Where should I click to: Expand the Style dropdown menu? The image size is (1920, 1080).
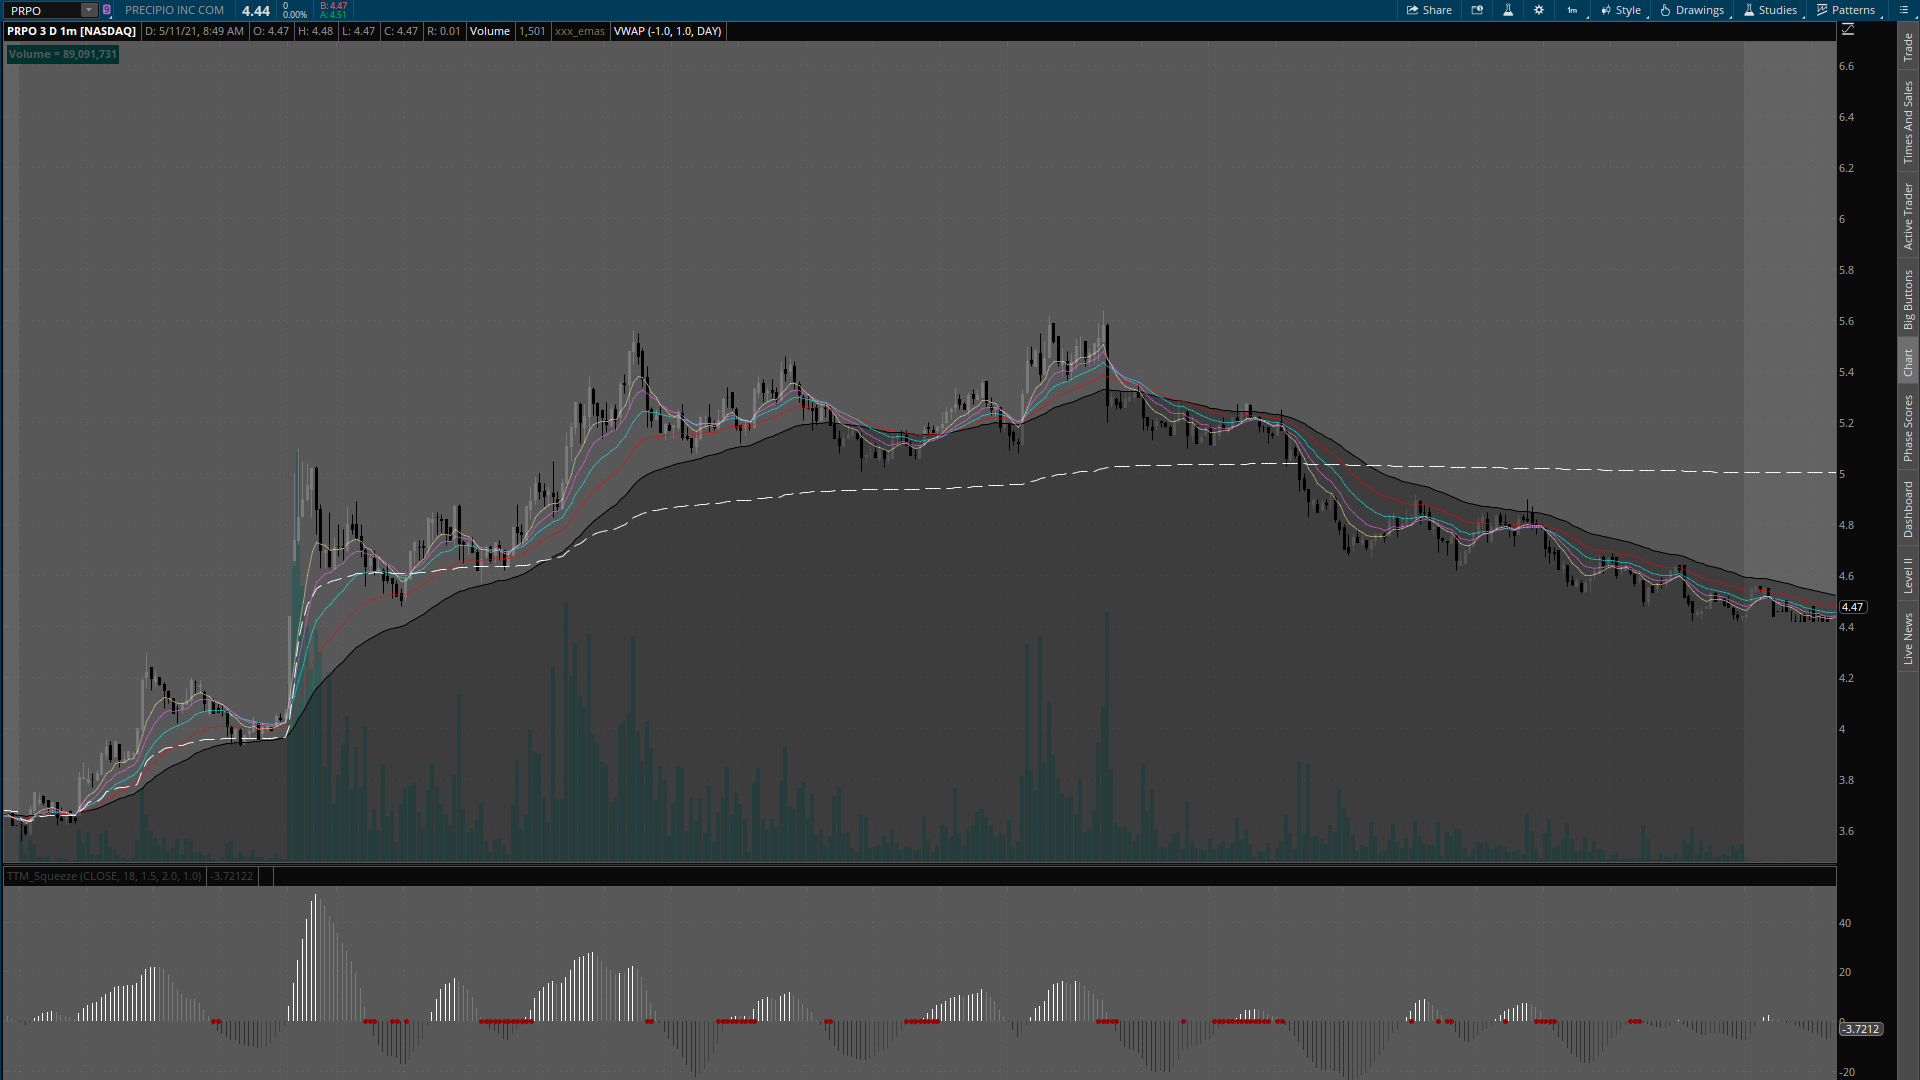[1621, 10]
